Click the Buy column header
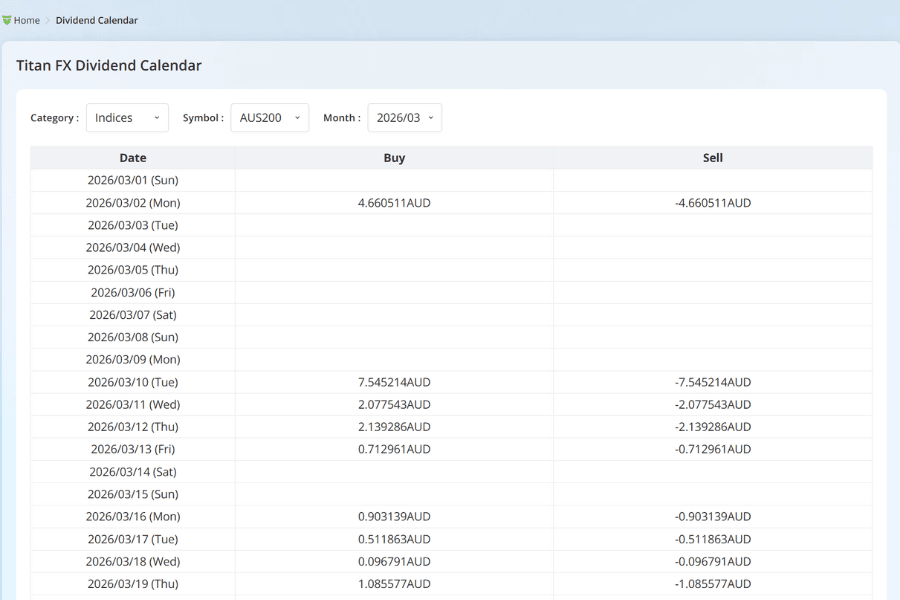 [x=394, y=158]
